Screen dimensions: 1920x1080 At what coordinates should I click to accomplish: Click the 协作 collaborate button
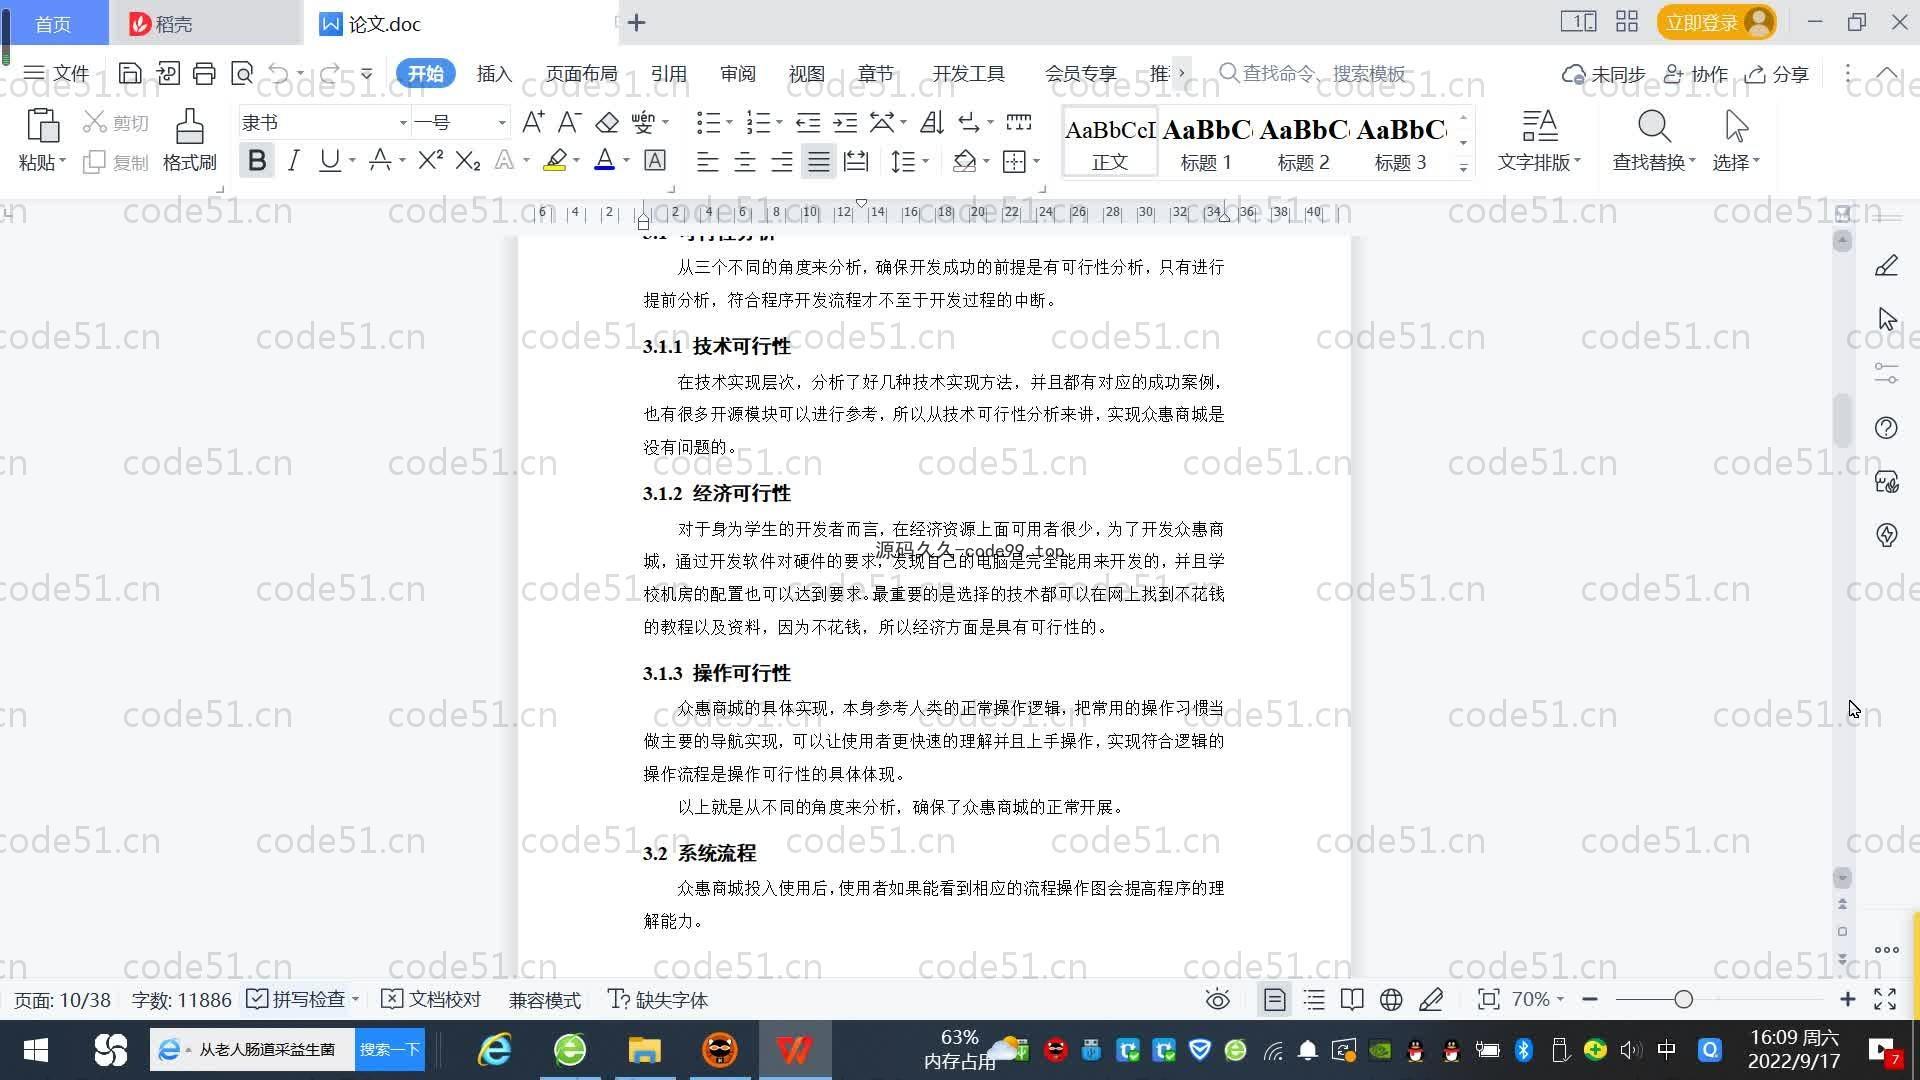[x=1696, y=74]
